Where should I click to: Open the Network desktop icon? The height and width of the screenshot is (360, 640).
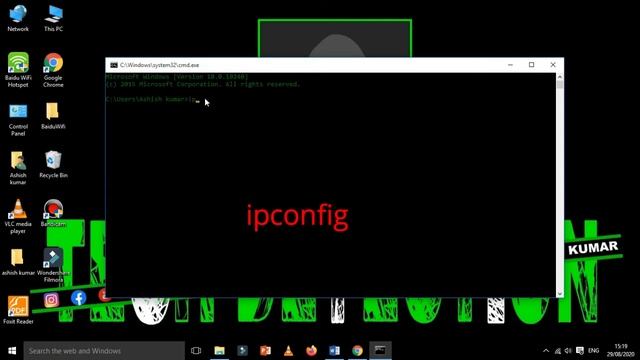(x=18, y=18)
